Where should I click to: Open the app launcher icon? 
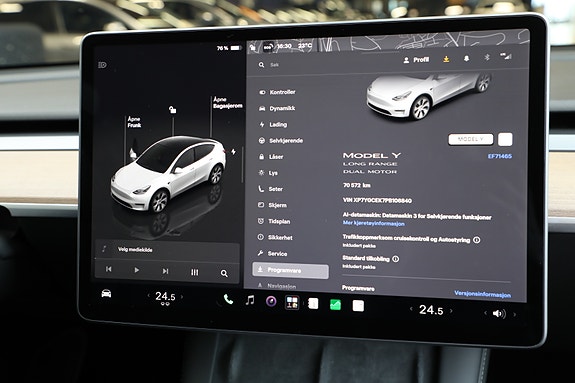292,303
